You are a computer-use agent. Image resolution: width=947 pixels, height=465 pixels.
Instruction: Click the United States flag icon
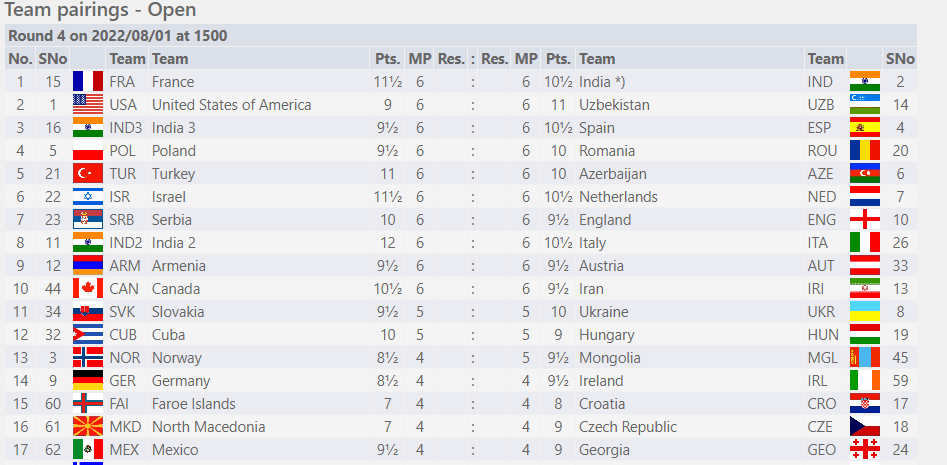point(88,105)
